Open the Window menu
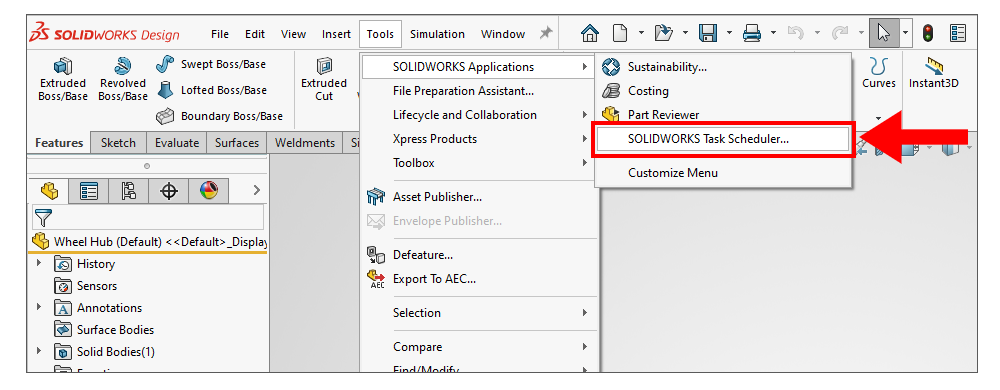The width and height of the screenshot is (1000, 390). click(x=503, y=34)
